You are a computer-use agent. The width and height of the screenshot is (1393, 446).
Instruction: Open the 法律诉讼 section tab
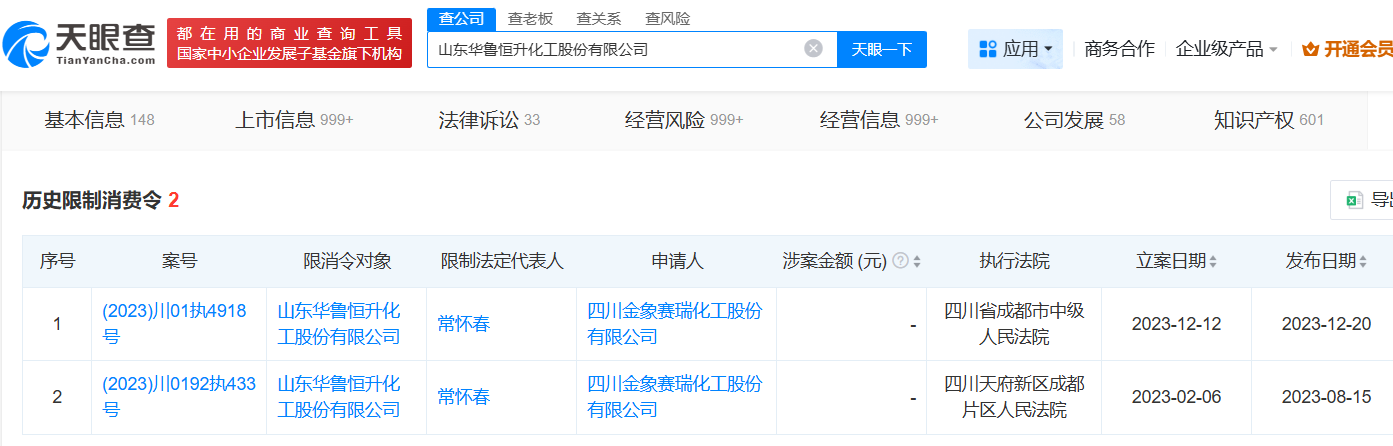tap(488, 121)
